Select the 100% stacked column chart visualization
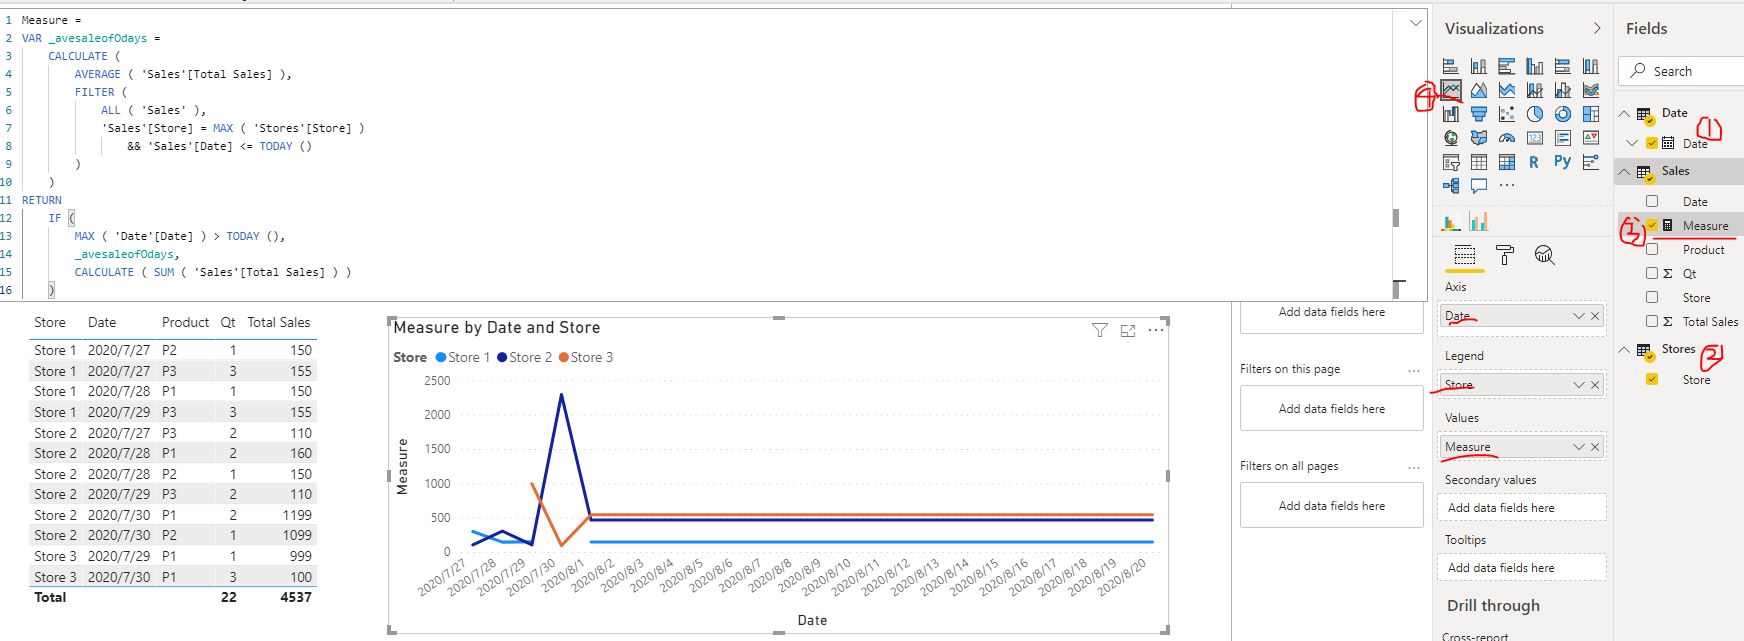This screenshot has height=641, width=1744. (1591, 66)
